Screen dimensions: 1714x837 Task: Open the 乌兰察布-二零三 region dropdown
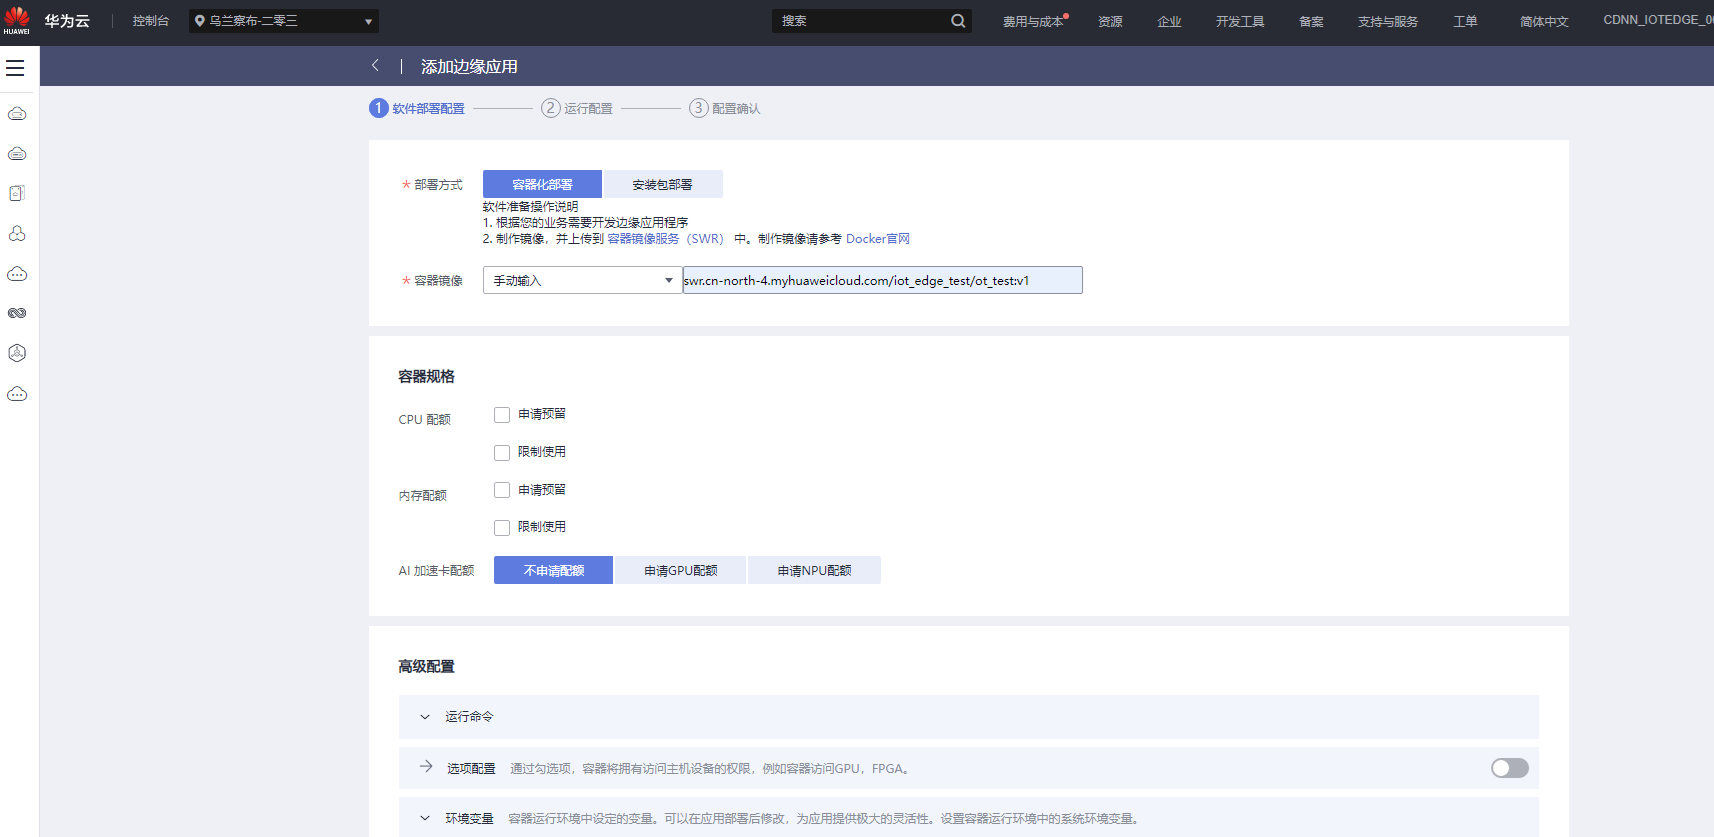click(284, 21)
